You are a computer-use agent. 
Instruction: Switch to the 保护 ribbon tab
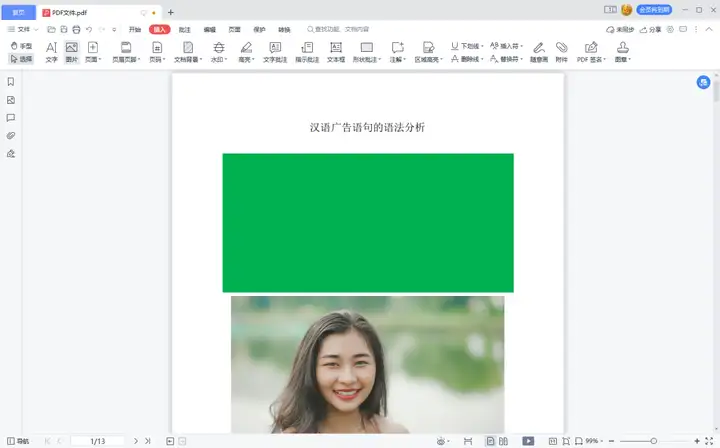pos(259,29)
